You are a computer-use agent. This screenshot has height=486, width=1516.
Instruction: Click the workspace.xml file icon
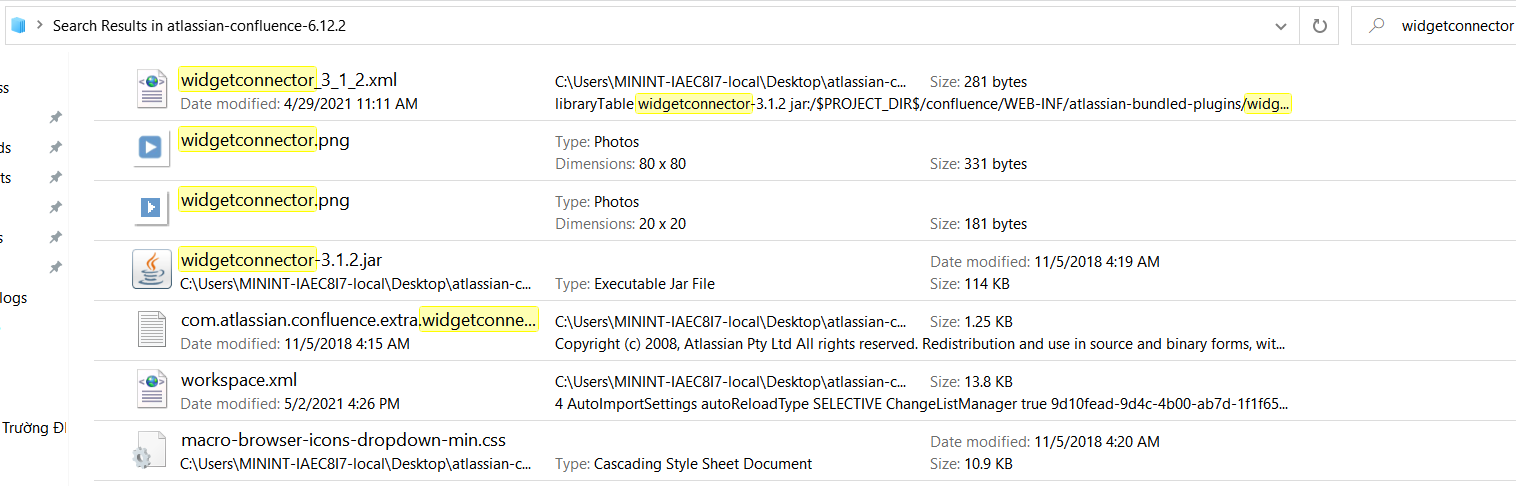click(152, 389)
